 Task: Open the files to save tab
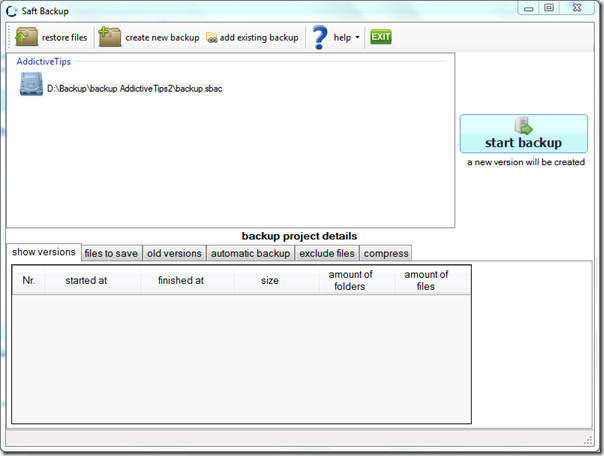pos(111,253)
